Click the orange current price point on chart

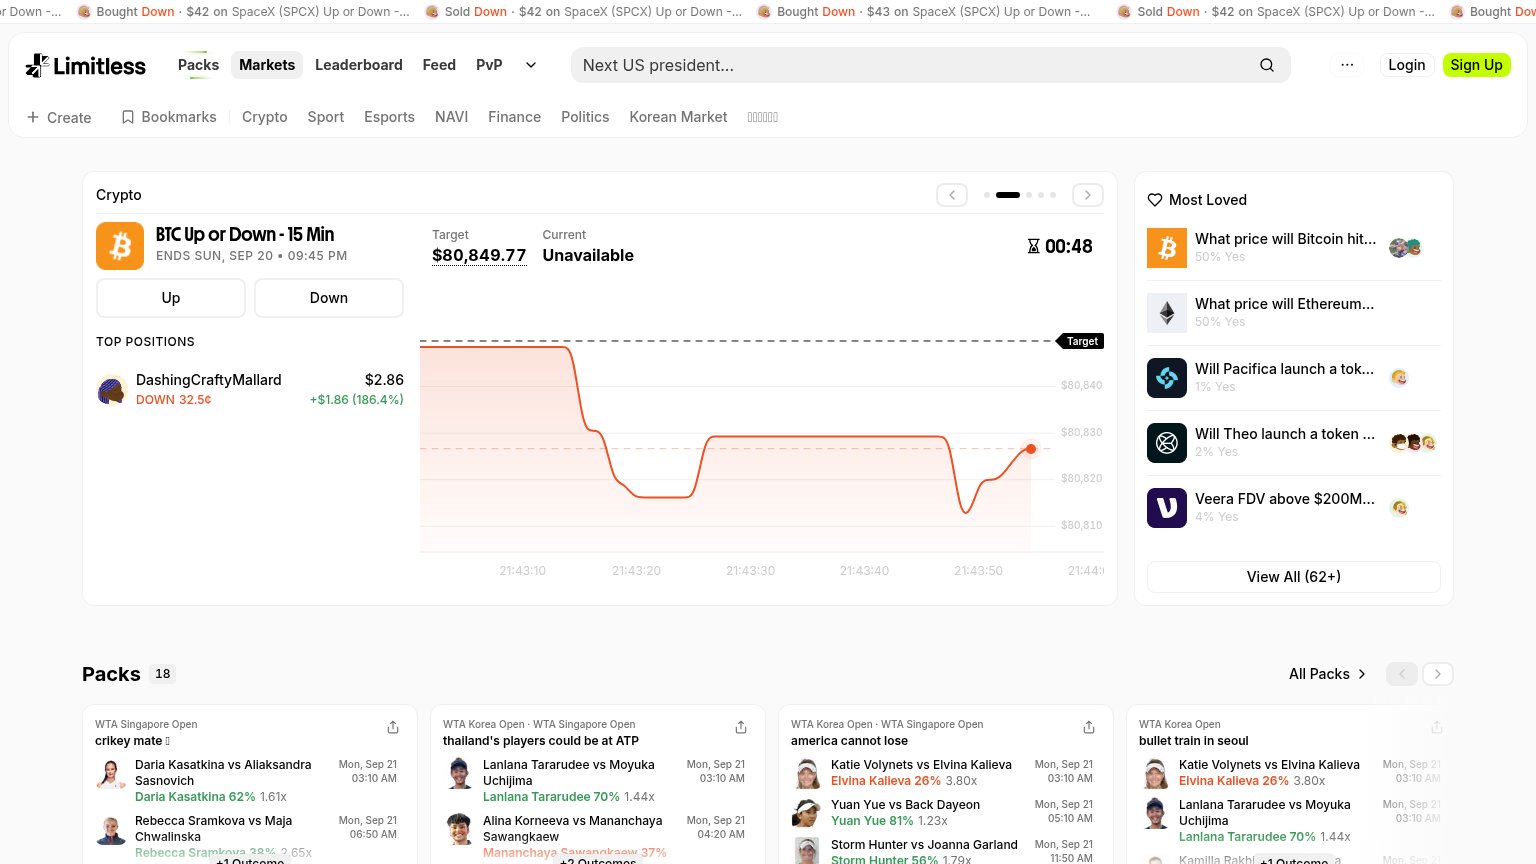click(x=1031, y=449)
